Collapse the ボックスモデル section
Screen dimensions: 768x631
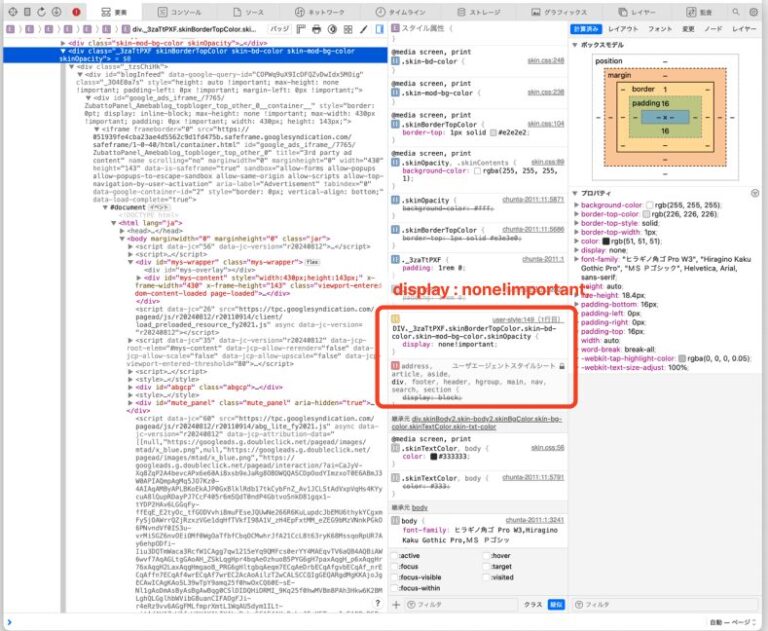[575, 45]
